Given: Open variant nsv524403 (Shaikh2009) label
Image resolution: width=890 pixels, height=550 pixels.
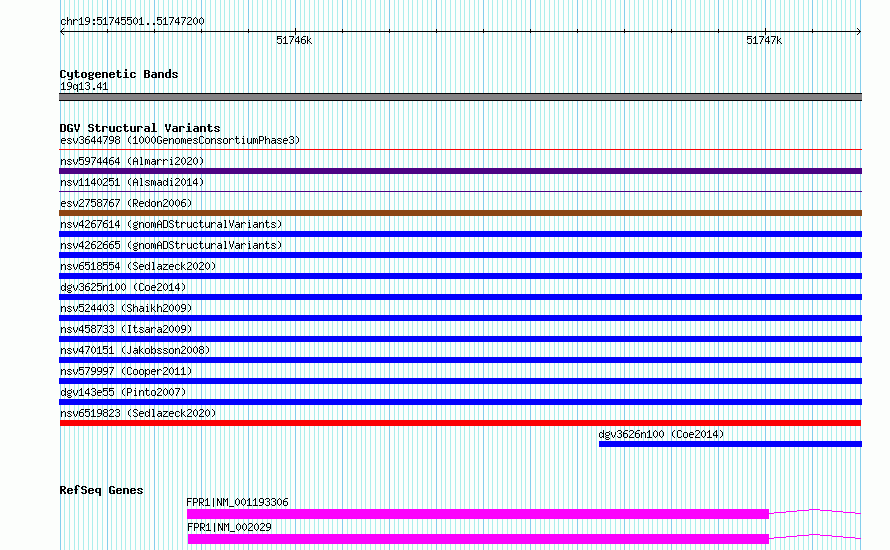Looking at the screenshot, I should point(126,308).
